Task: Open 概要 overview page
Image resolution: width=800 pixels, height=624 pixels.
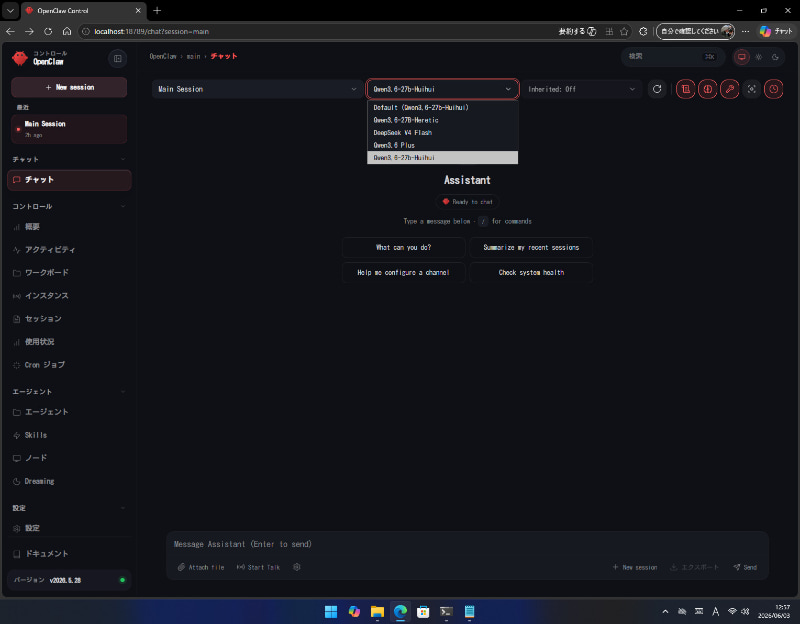Action: coord(69,227)
